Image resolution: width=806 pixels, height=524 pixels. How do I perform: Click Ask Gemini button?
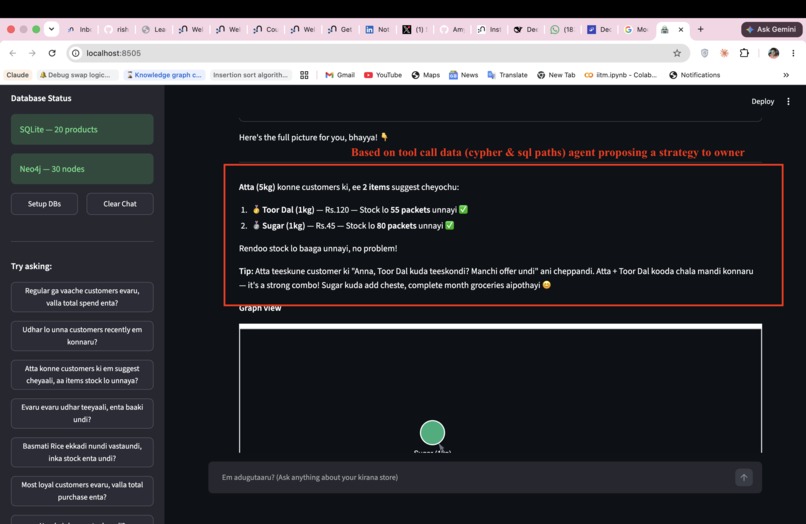coord(771,29)
